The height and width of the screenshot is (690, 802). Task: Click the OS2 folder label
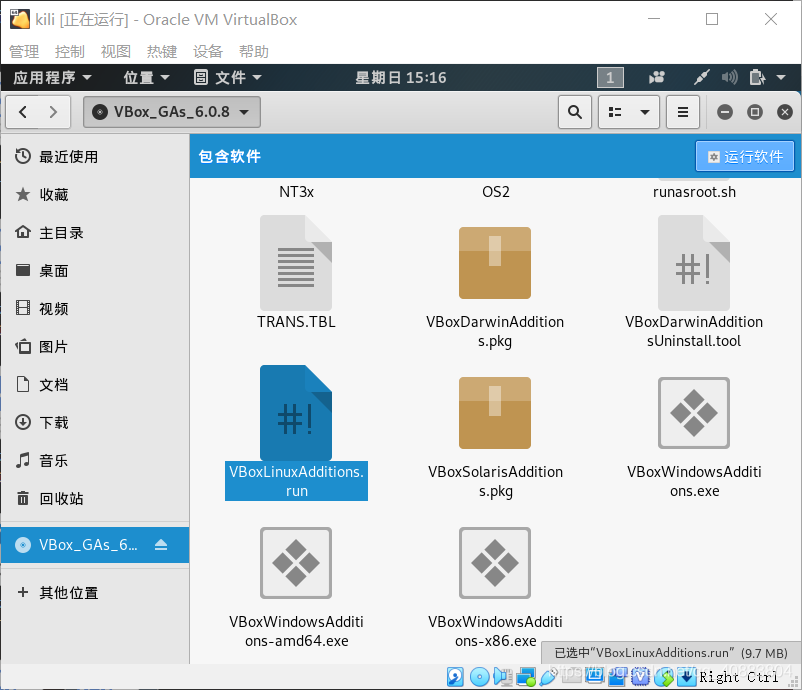[x=496, y=192]
